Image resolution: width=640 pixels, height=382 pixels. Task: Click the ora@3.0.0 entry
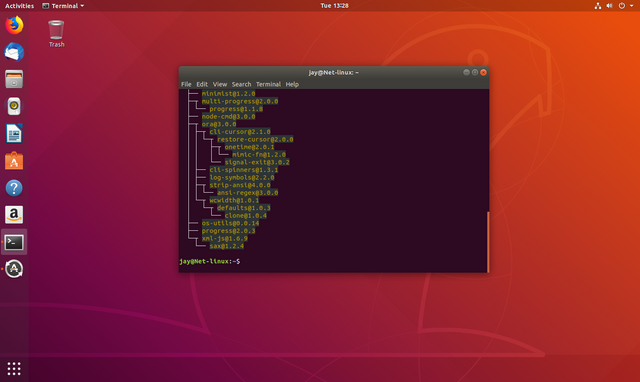[219, 124]
